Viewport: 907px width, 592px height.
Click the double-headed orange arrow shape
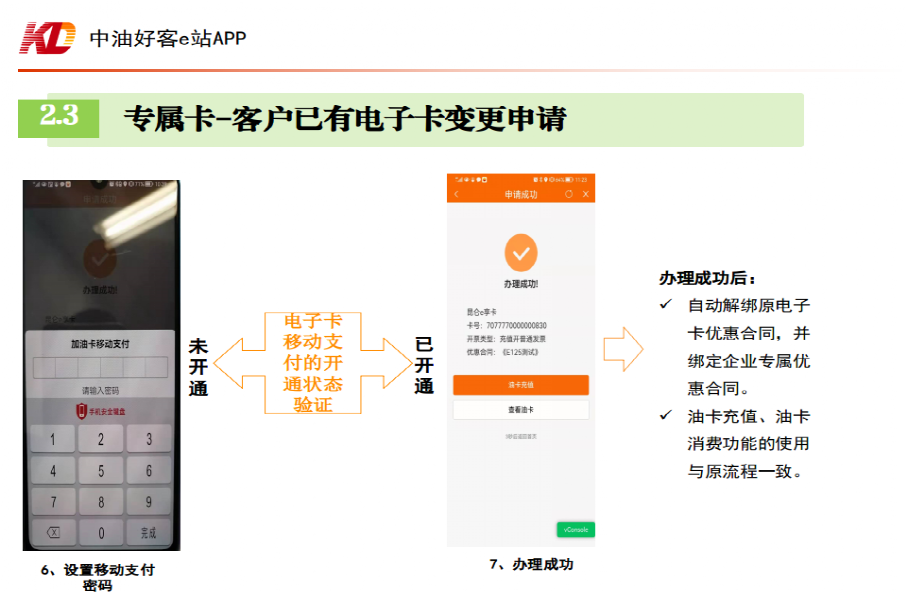tap(312, 362)
